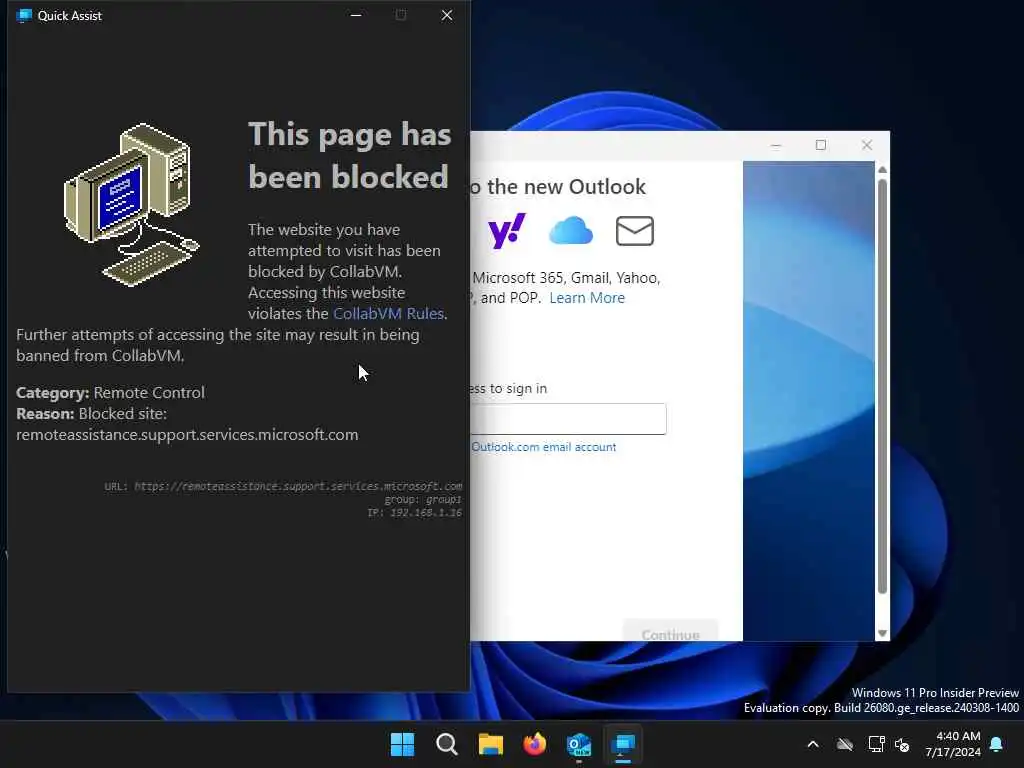Close the Quick Assist window
The image size is (1024, 768).
[x=447, y=15]
